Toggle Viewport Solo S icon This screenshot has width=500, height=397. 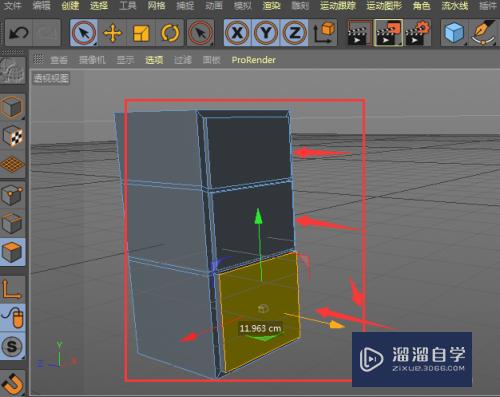click(x=13, y=346)
